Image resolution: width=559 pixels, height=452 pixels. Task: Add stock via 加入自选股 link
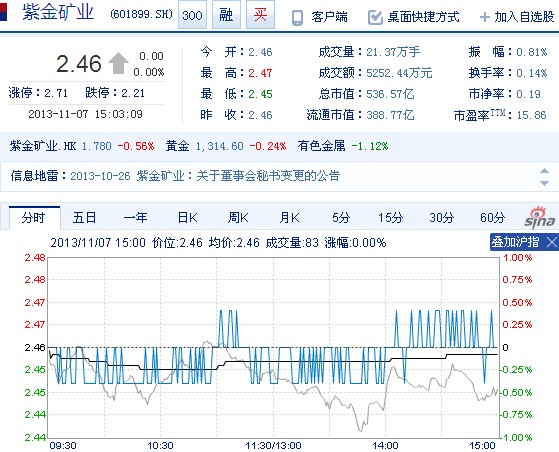click(x=524, y=17)
